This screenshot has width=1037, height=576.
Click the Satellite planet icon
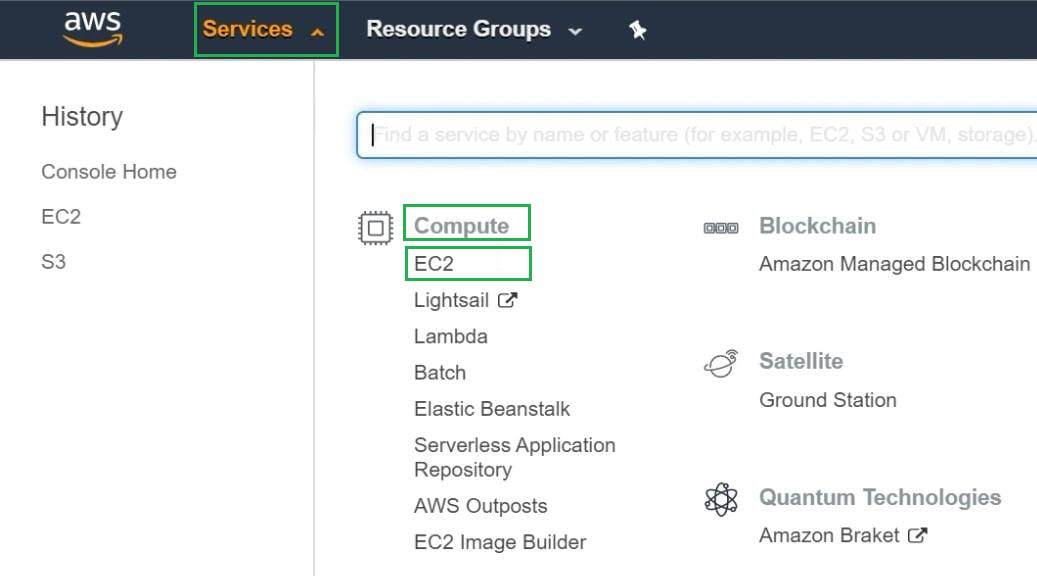[721, 364]
